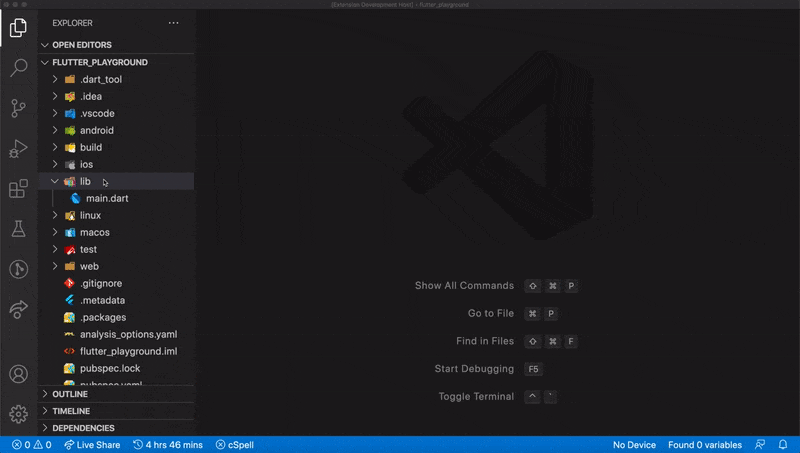Image resolution: width=800 pixels, height=453 pixels.
Task: Open analysis_options.yaml file
Action: 116,334
